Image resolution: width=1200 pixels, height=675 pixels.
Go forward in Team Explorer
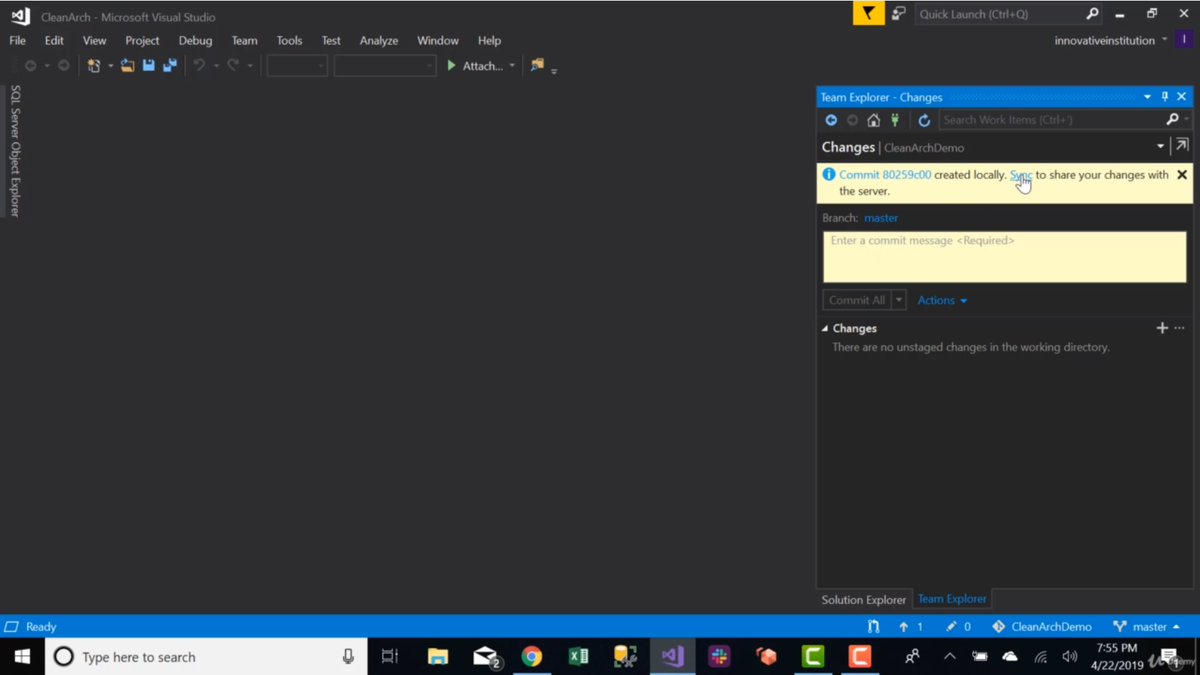852,120
